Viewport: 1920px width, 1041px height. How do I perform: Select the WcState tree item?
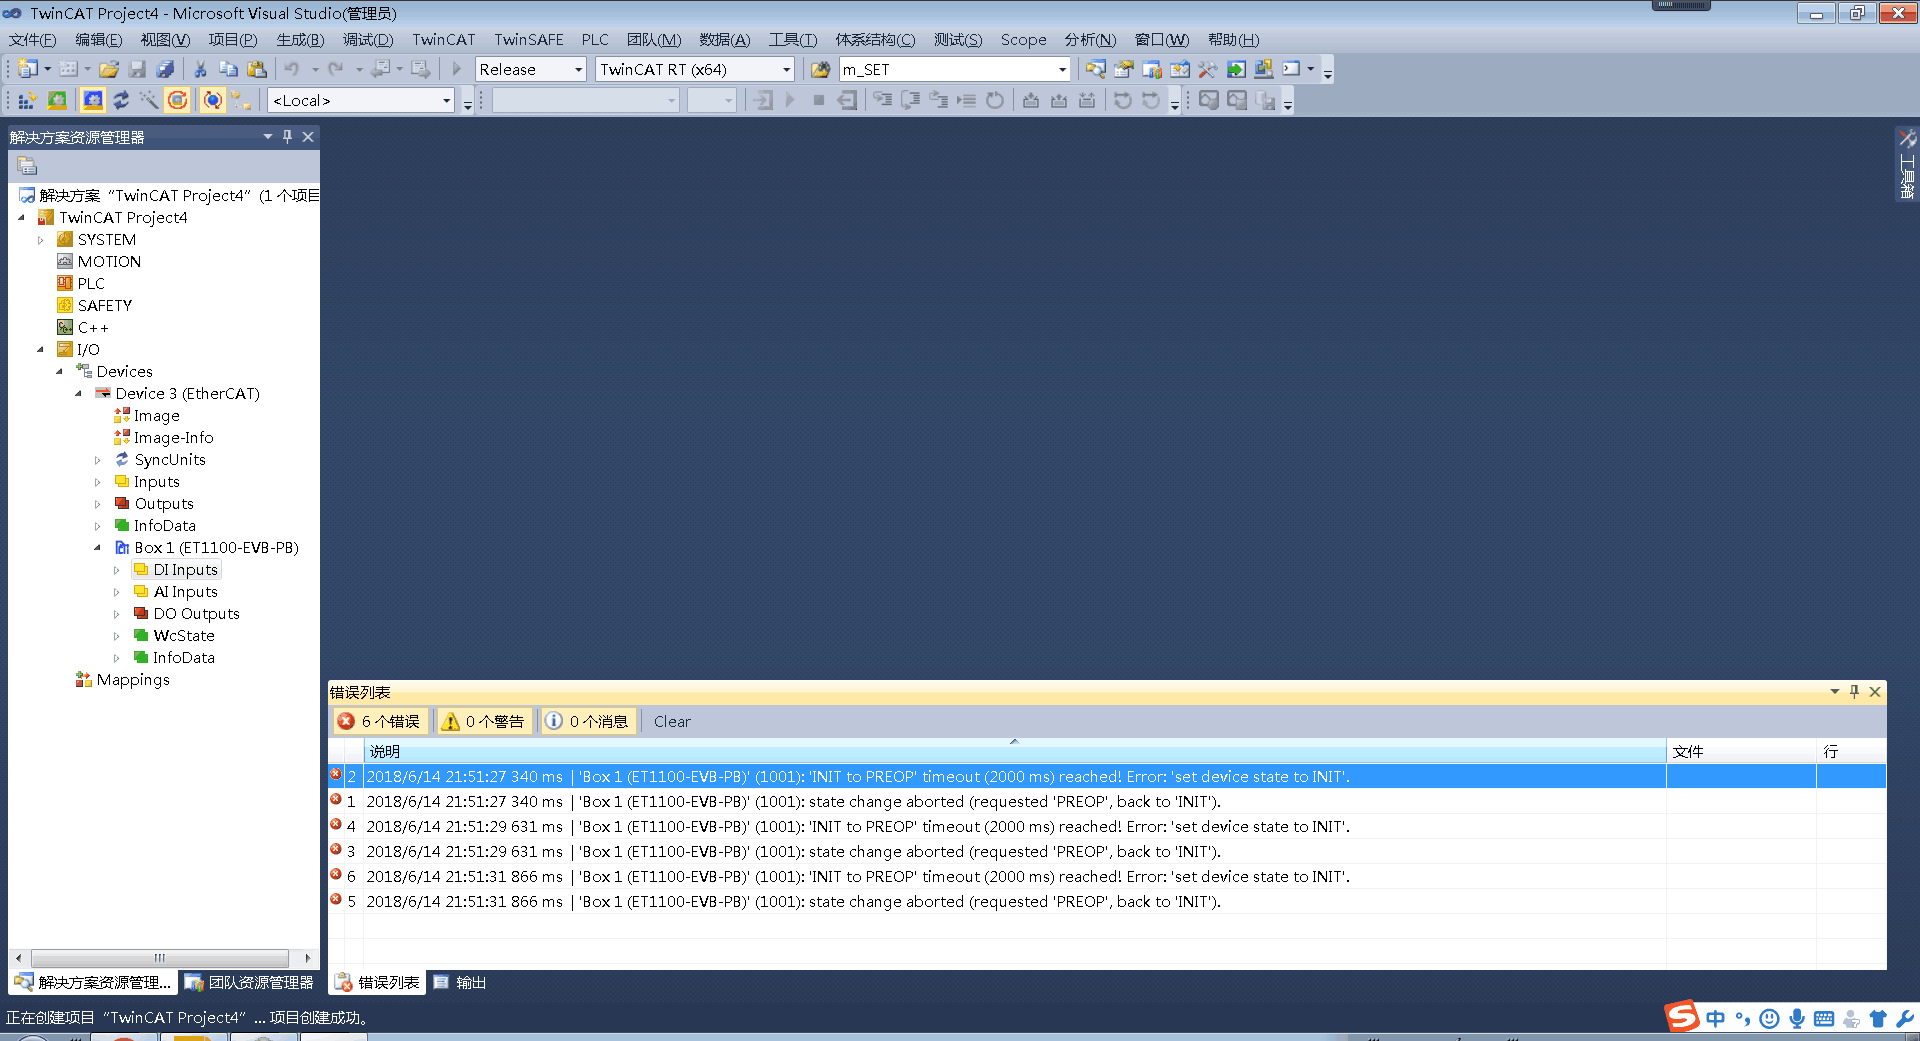click(184, 636)
